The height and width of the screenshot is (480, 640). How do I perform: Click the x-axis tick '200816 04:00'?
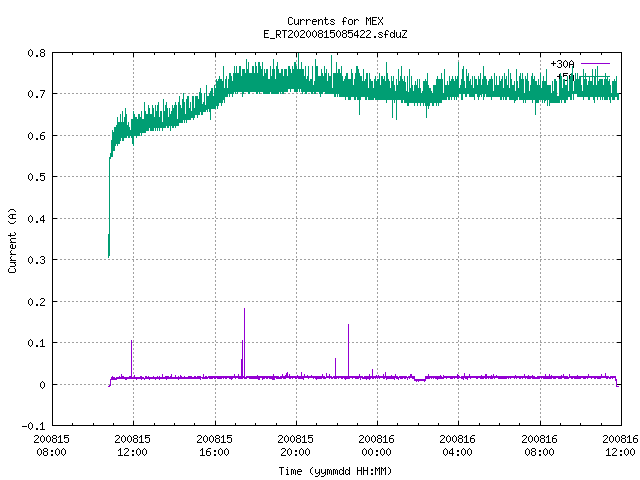(x=458, y=445)
